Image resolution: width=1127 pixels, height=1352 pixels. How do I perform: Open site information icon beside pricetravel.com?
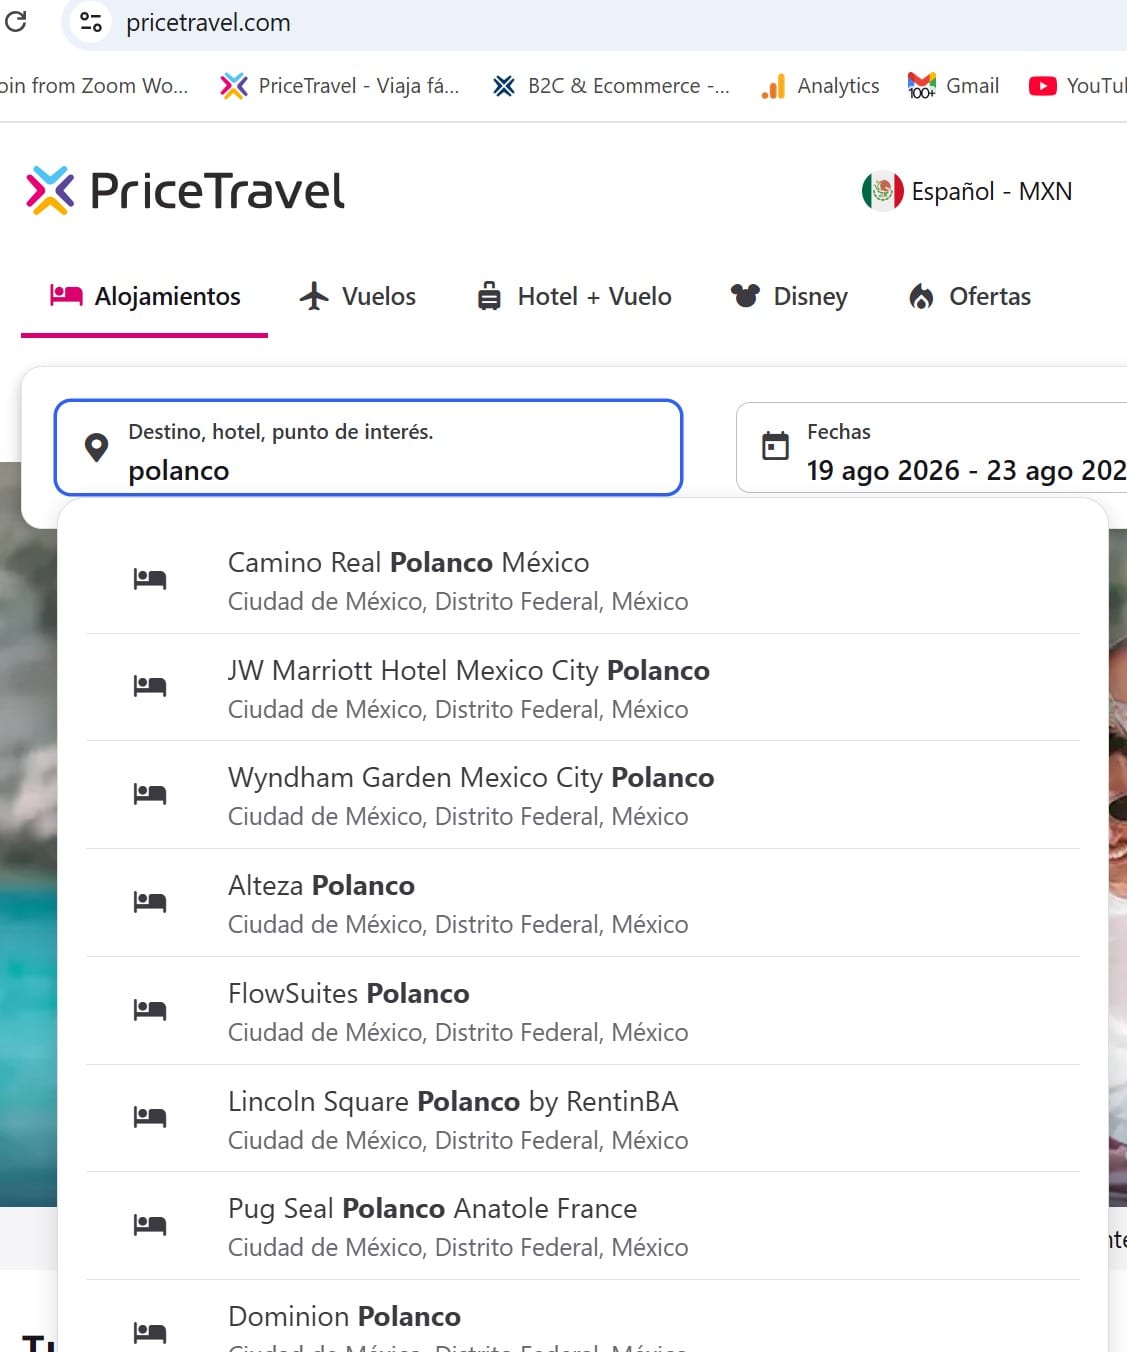pos(91,22)
